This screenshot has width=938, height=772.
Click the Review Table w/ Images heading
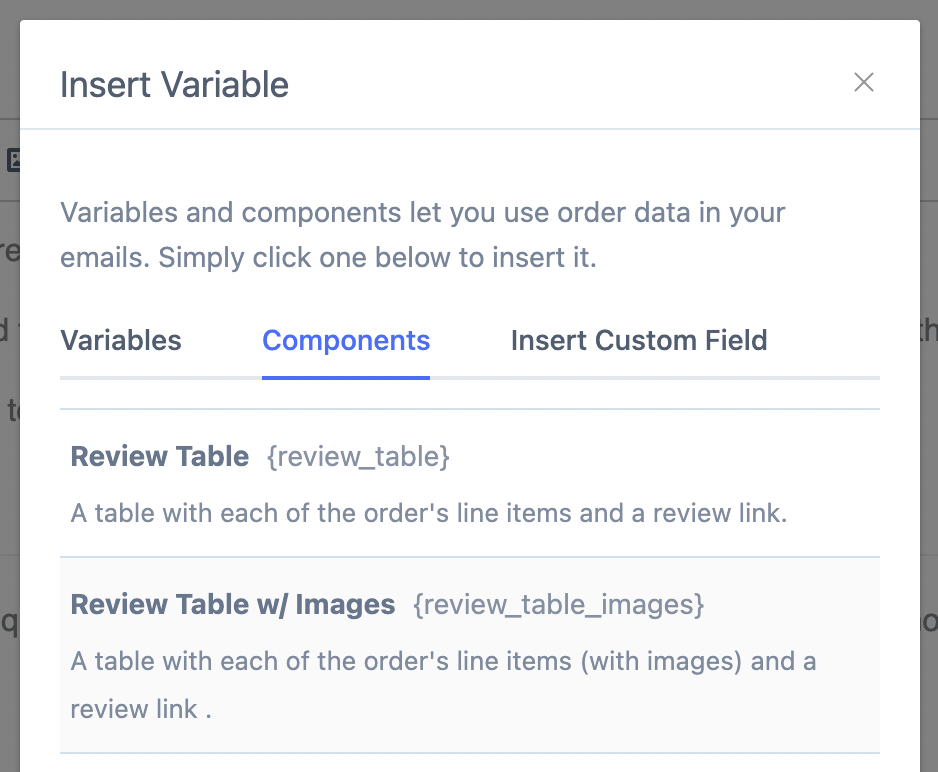point(232,605)
